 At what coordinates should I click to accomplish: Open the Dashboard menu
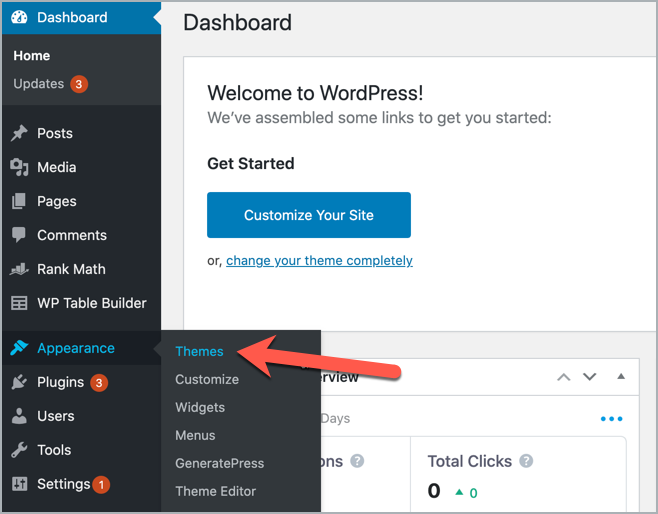81,17
